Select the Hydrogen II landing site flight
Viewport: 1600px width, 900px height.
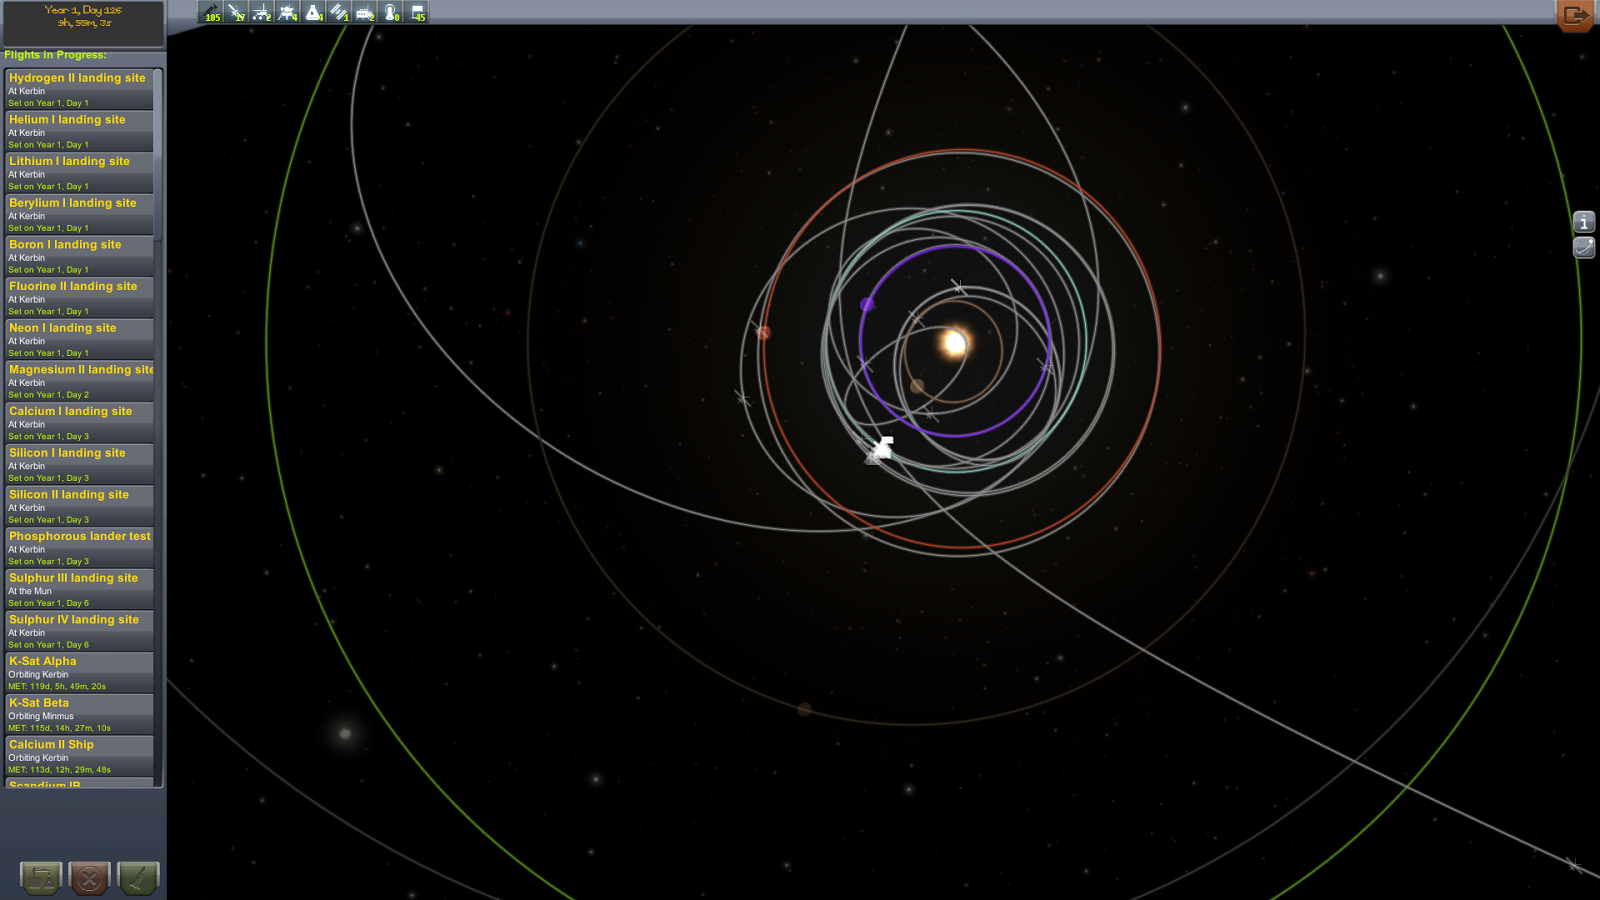(80, 90)
